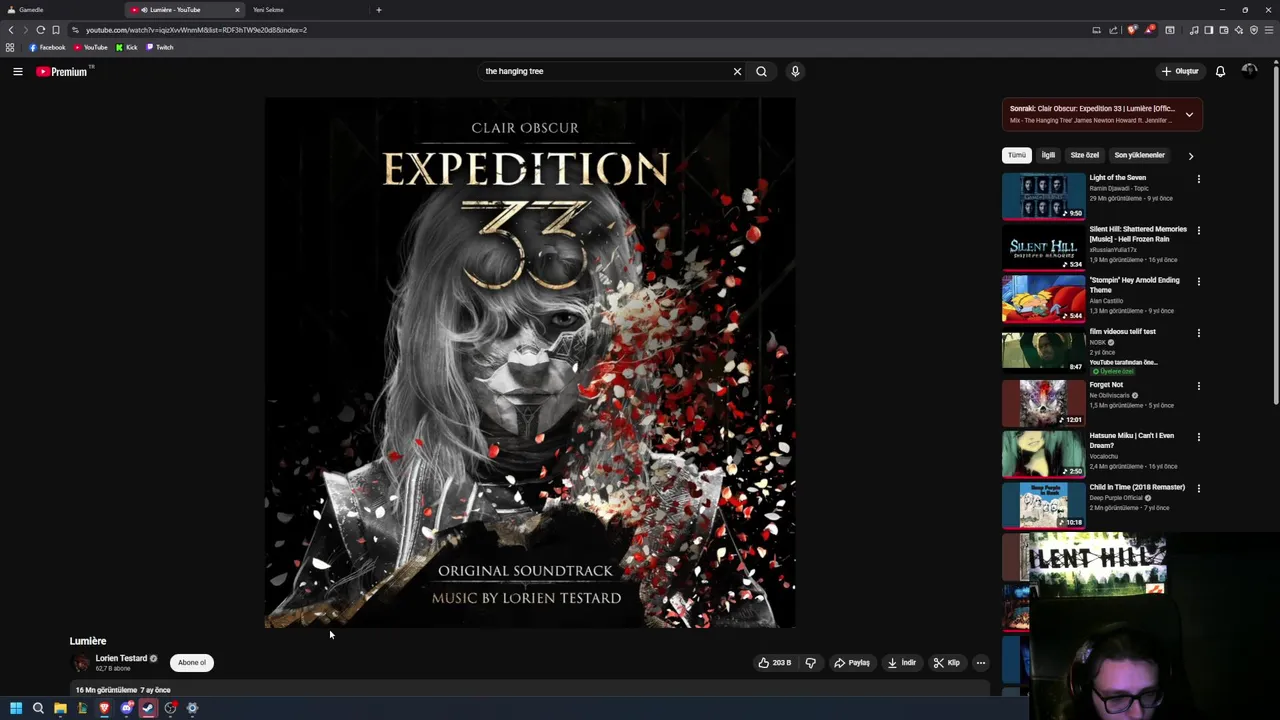Open more actions under the video
This screenshot has width=1280, height=720.
click(x=980, y=662)
